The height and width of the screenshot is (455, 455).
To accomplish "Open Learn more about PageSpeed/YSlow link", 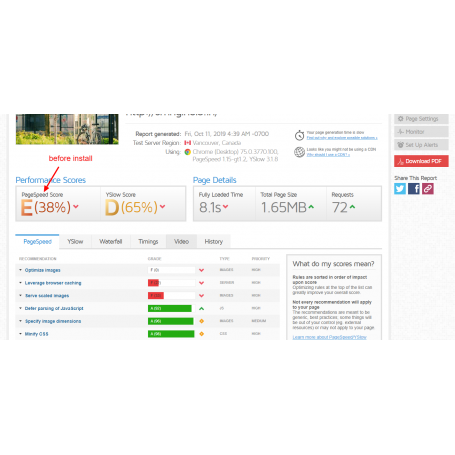I will coord(329,337).
